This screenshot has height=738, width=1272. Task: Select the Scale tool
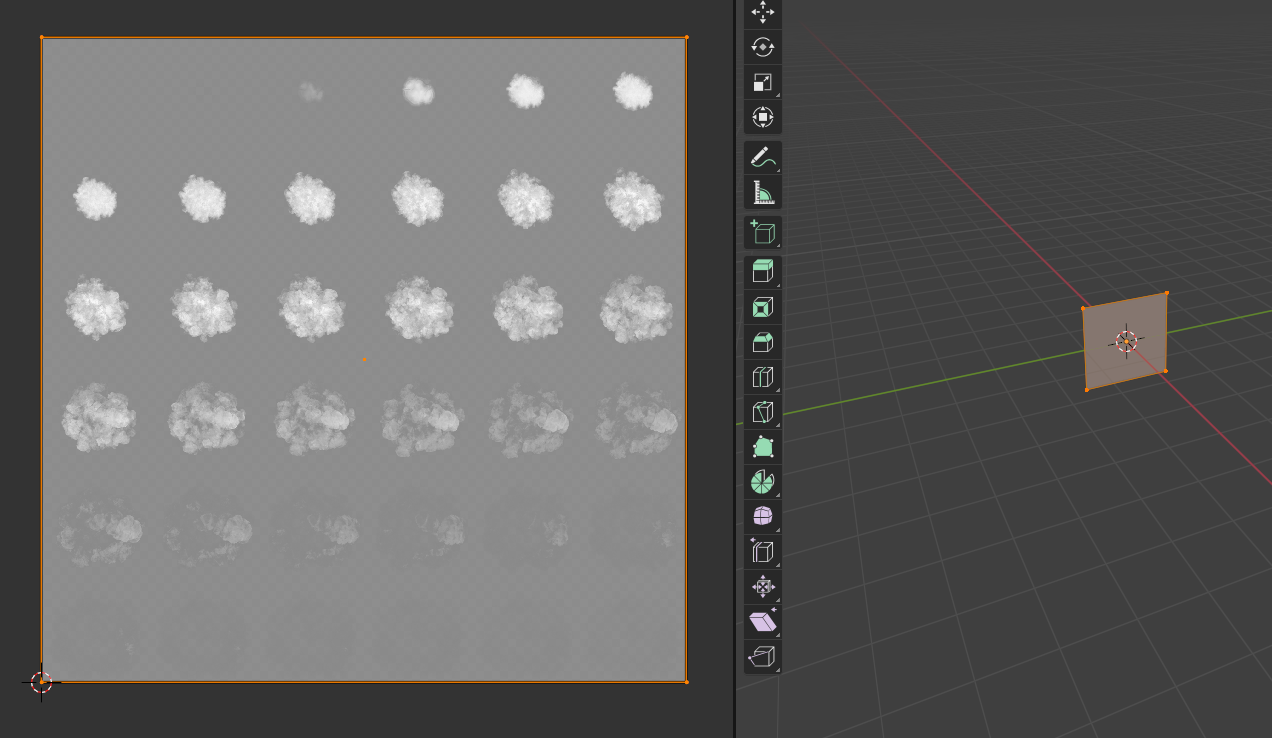pyautogui.click(x=763, y=82)
